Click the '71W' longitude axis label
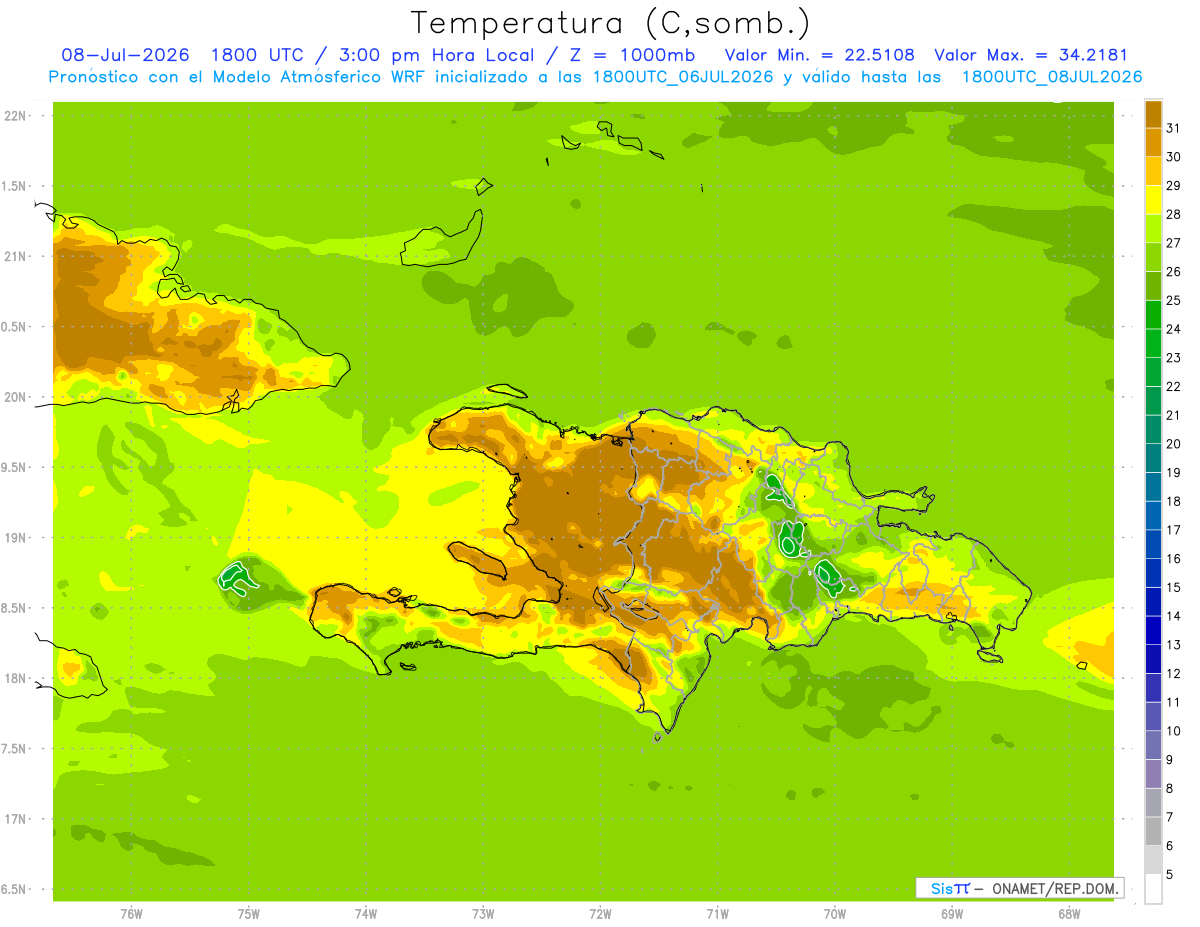 pos(717,914)
